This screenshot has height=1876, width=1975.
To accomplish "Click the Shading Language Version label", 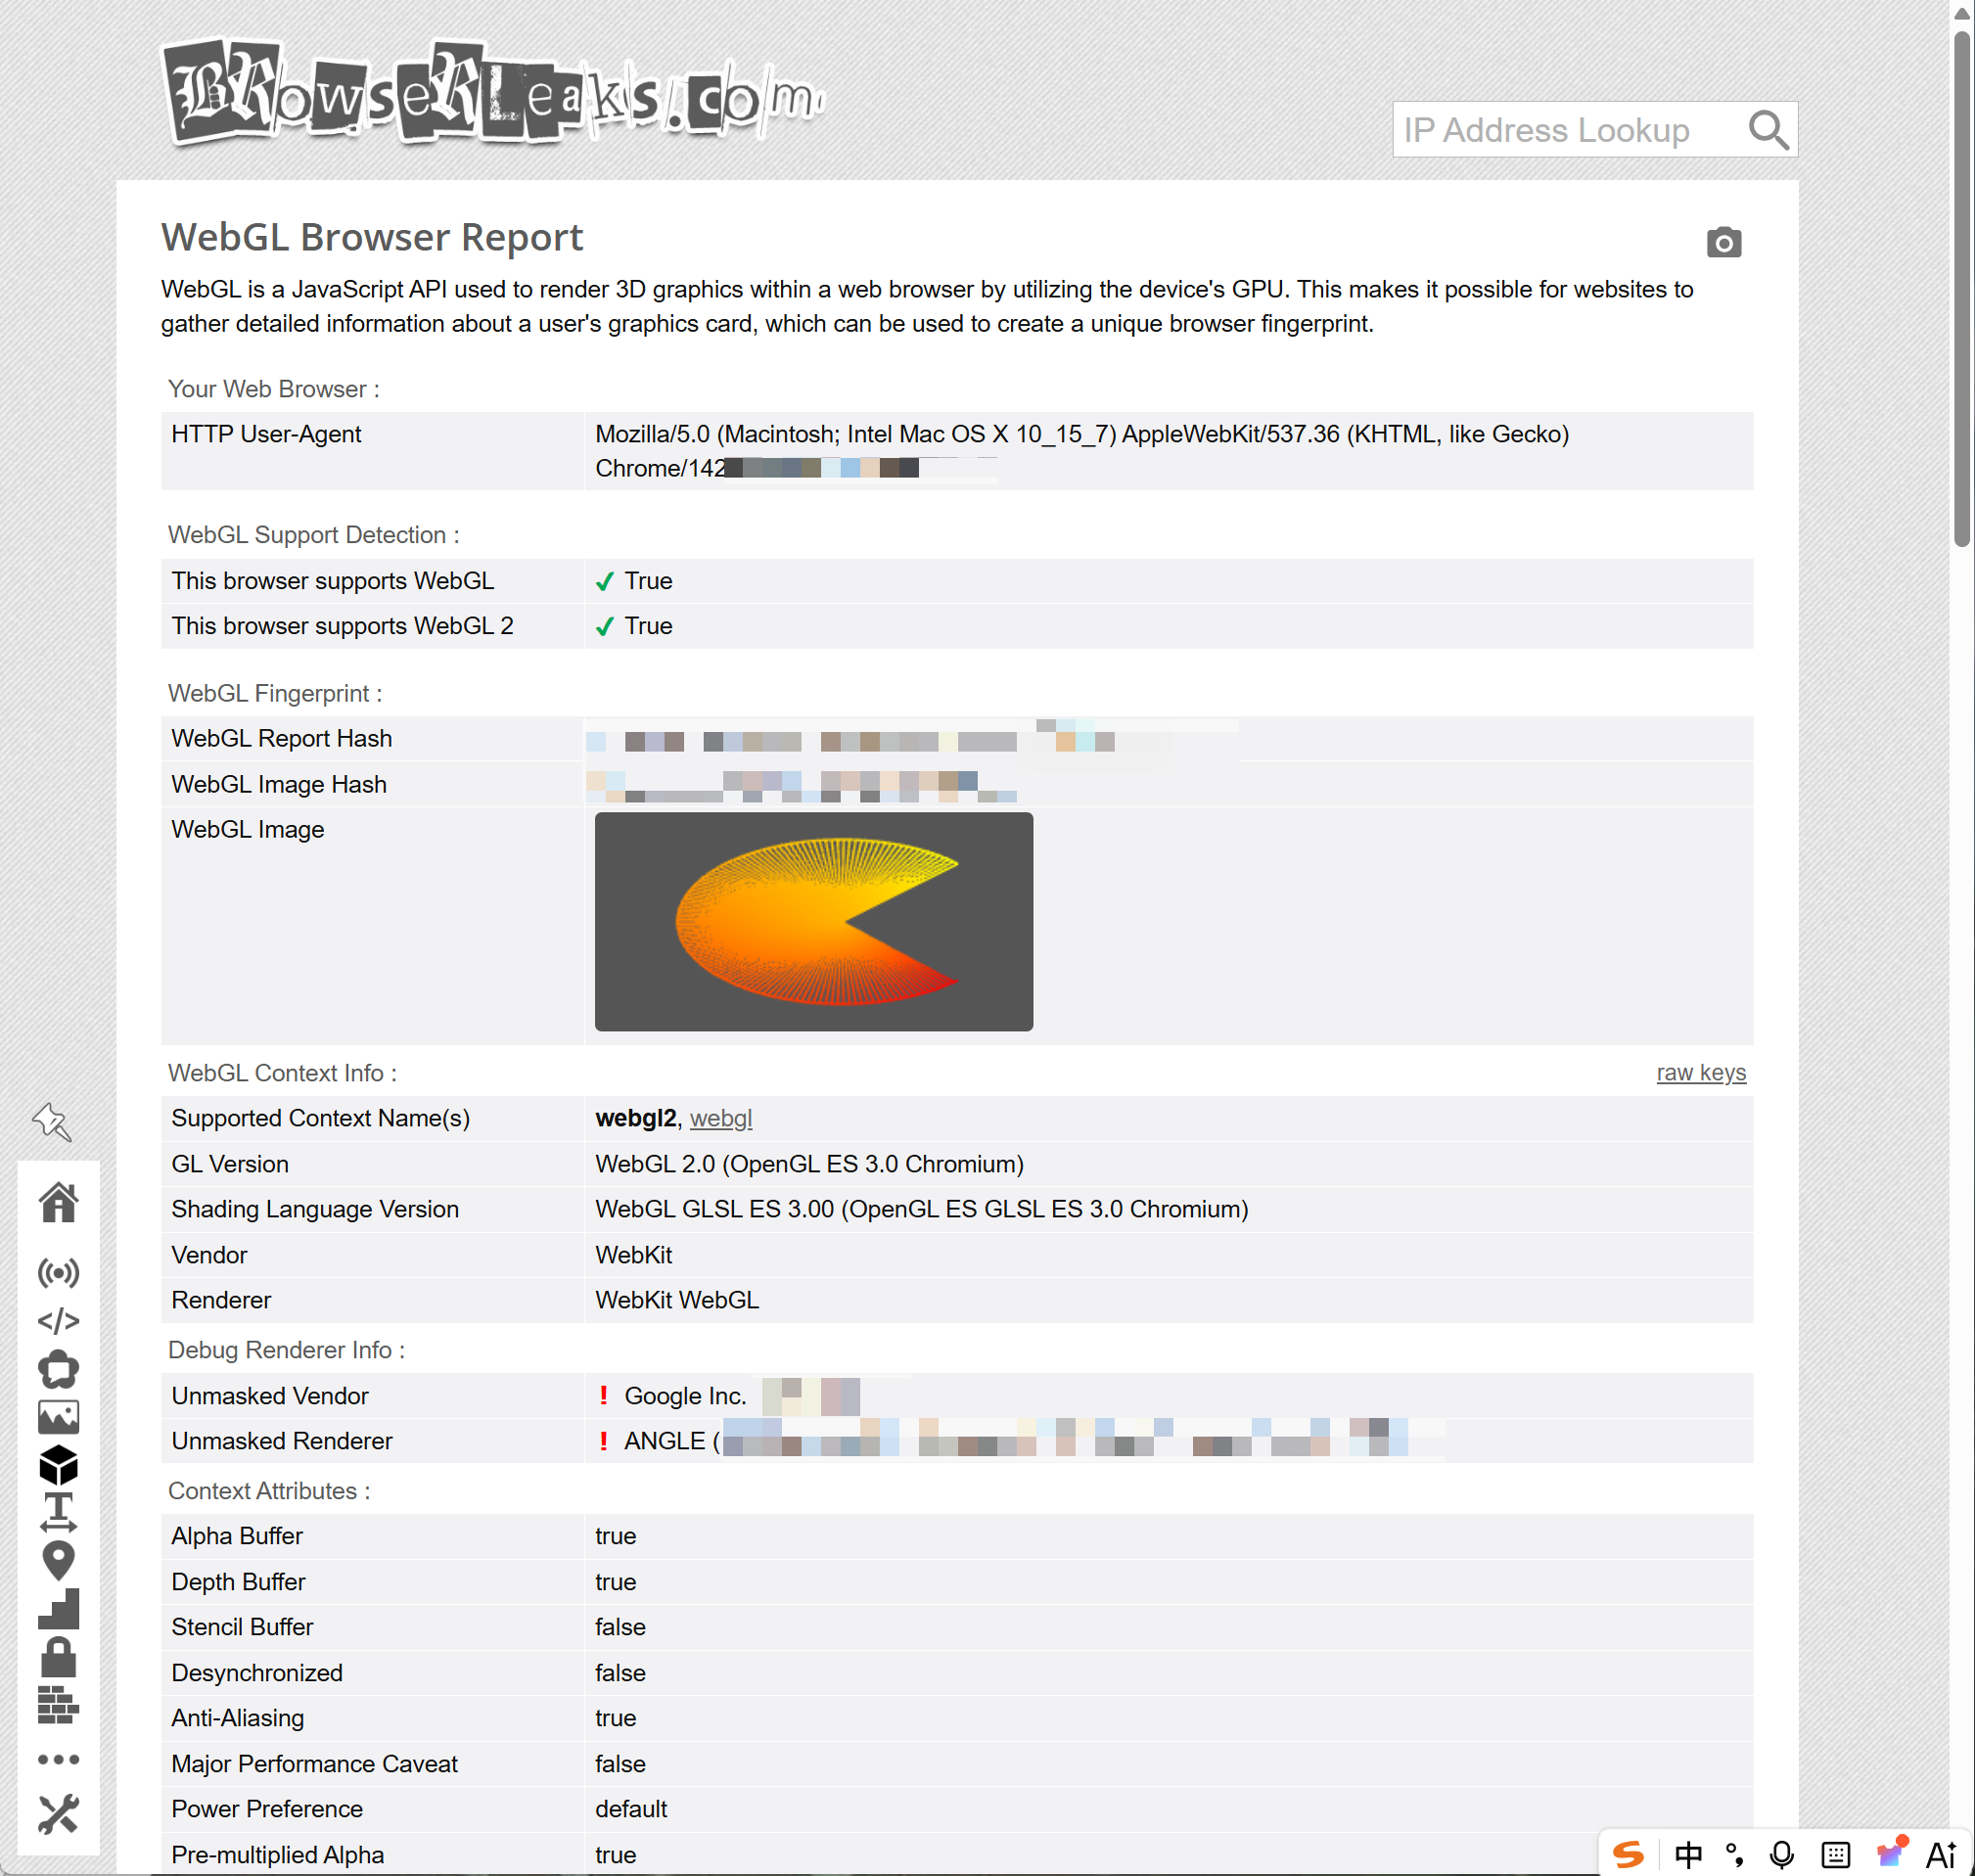I will click(x=315, y=1209).
